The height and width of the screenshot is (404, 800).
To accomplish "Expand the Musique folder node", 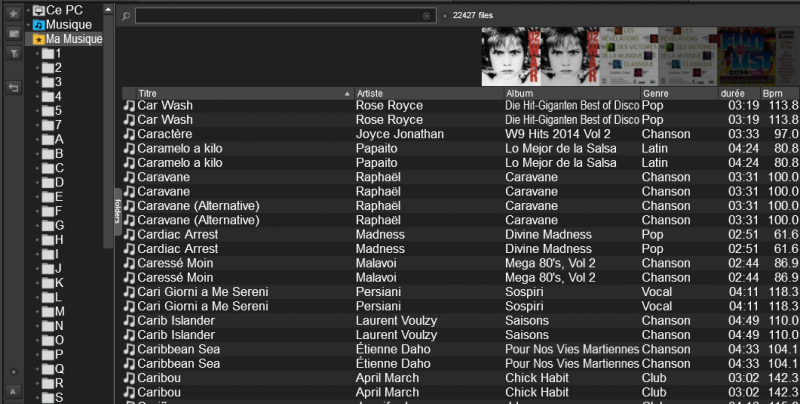I will coord(28,24).
